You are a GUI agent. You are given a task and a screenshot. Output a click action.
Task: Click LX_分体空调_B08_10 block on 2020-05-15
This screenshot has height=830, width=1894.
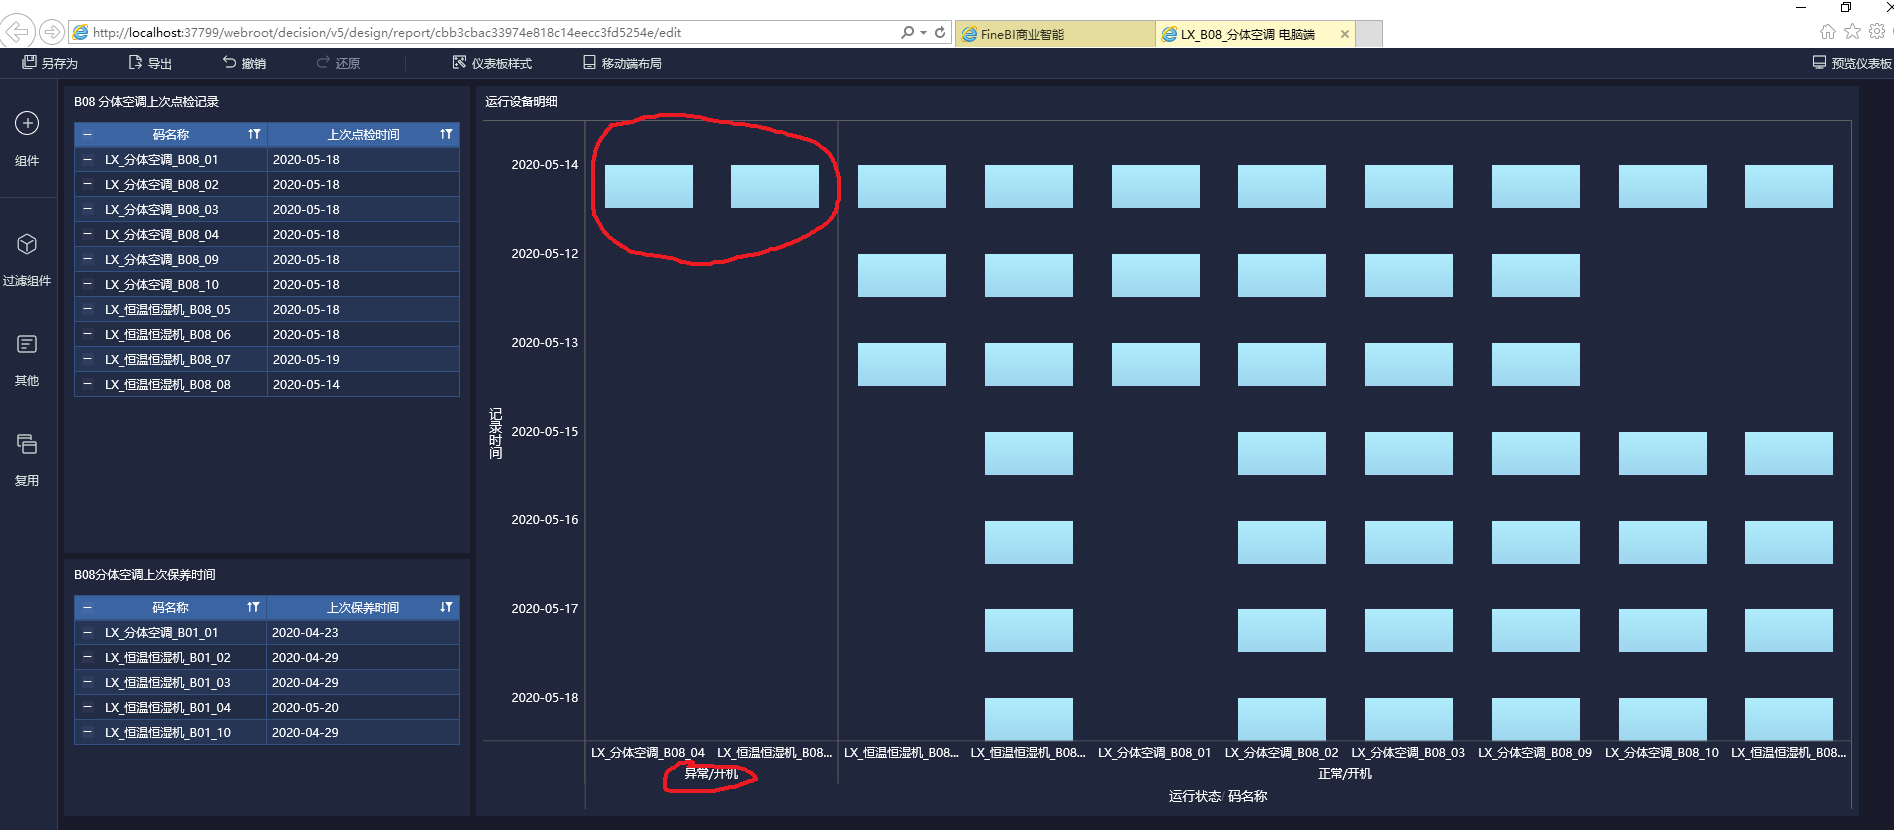1662,453
